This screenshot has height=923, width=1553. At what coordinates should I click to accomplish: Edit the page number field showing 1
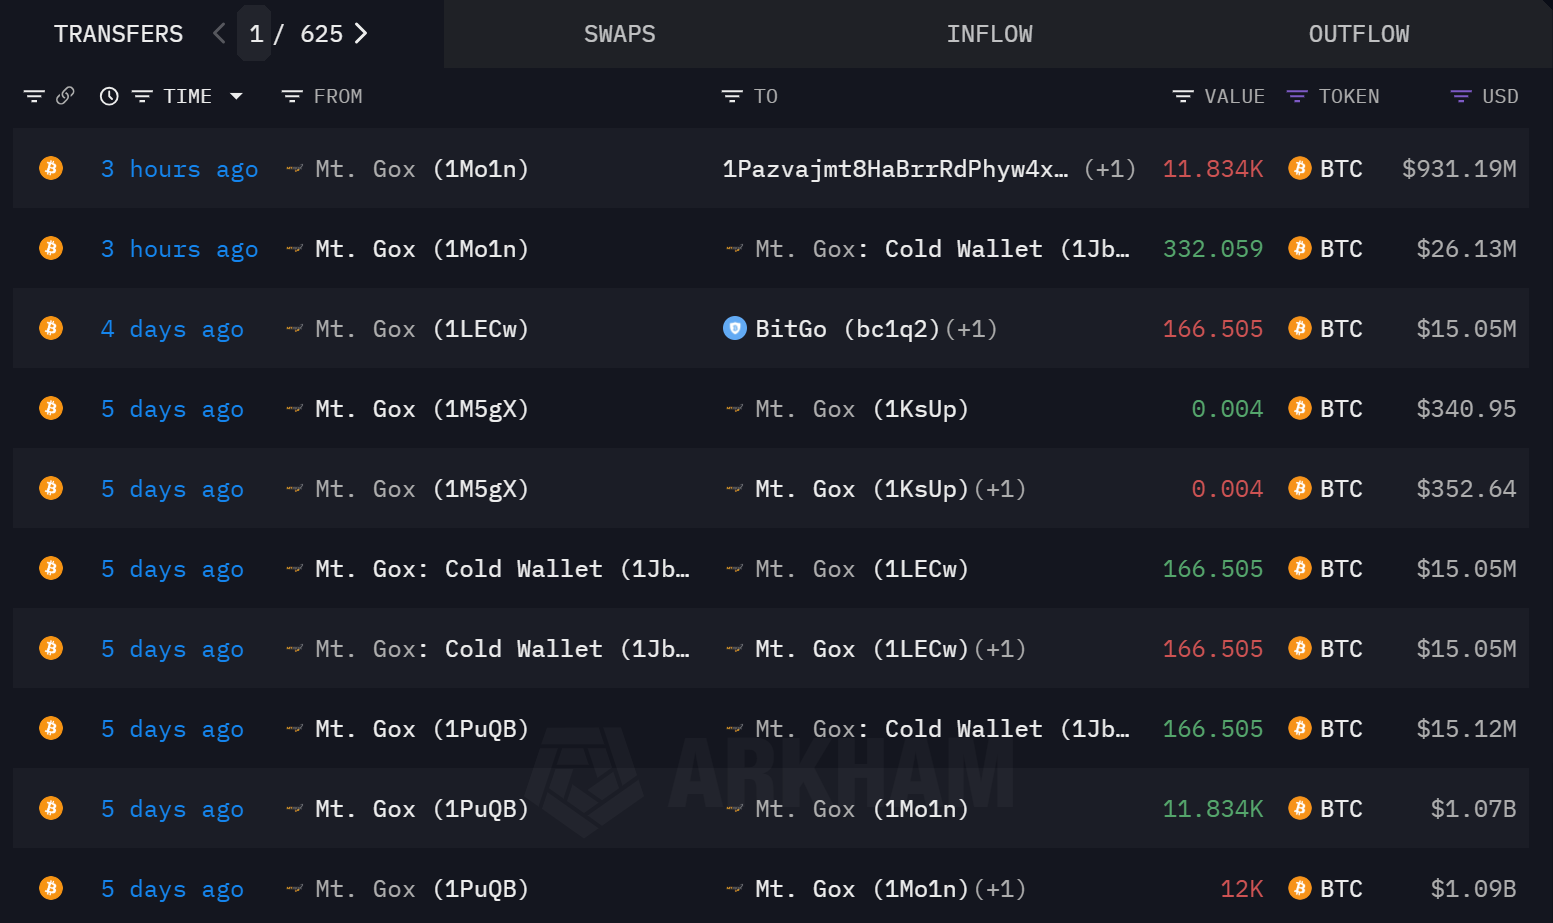[255, 34]
